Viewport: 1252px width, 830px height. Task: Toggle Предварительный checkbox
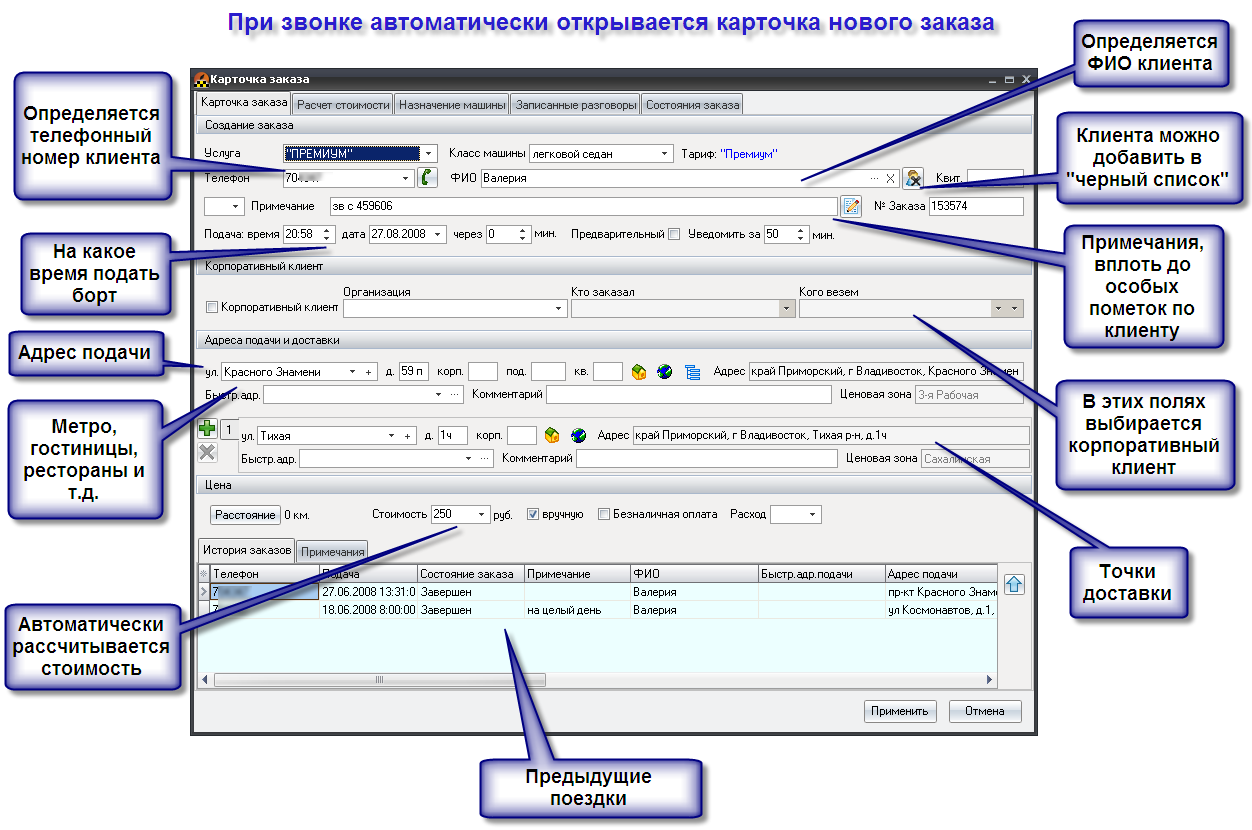point(674,235)
